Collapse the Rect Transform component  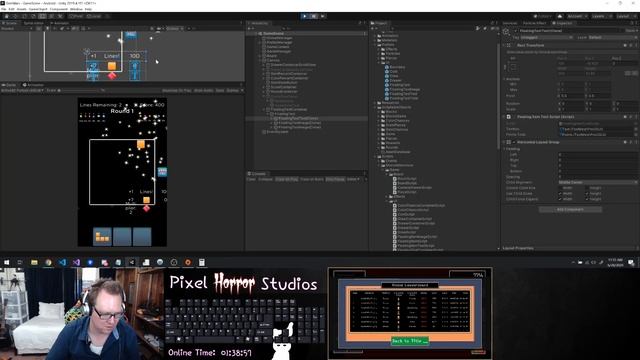tap(504, 45)
